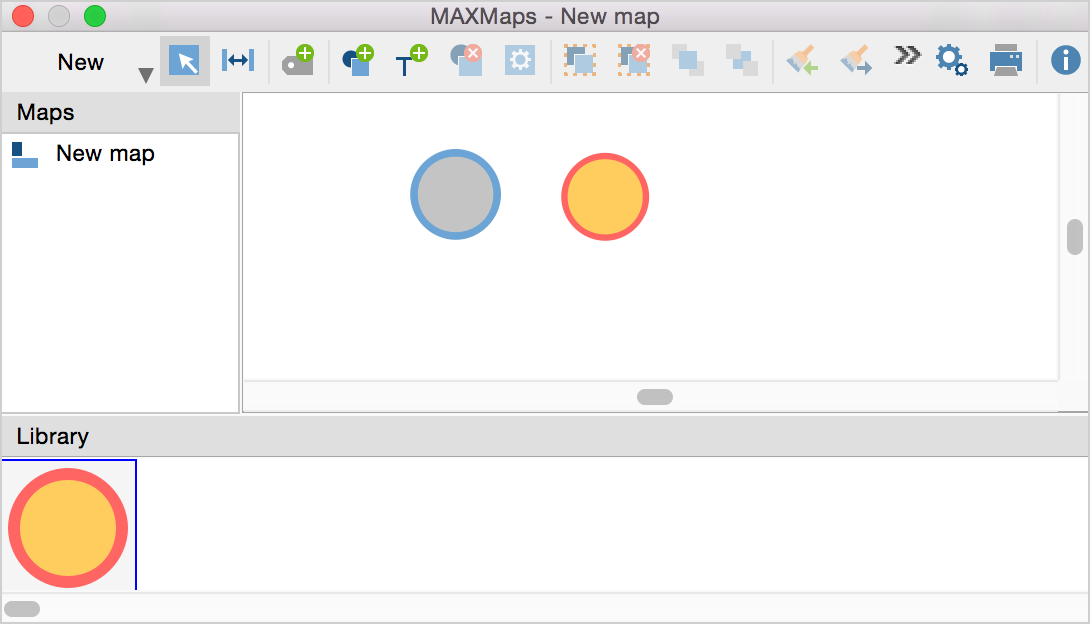Select 'New map' in Maps list
The width and height of the screenshot is (1090, 624).
click(x=106, y=154)
